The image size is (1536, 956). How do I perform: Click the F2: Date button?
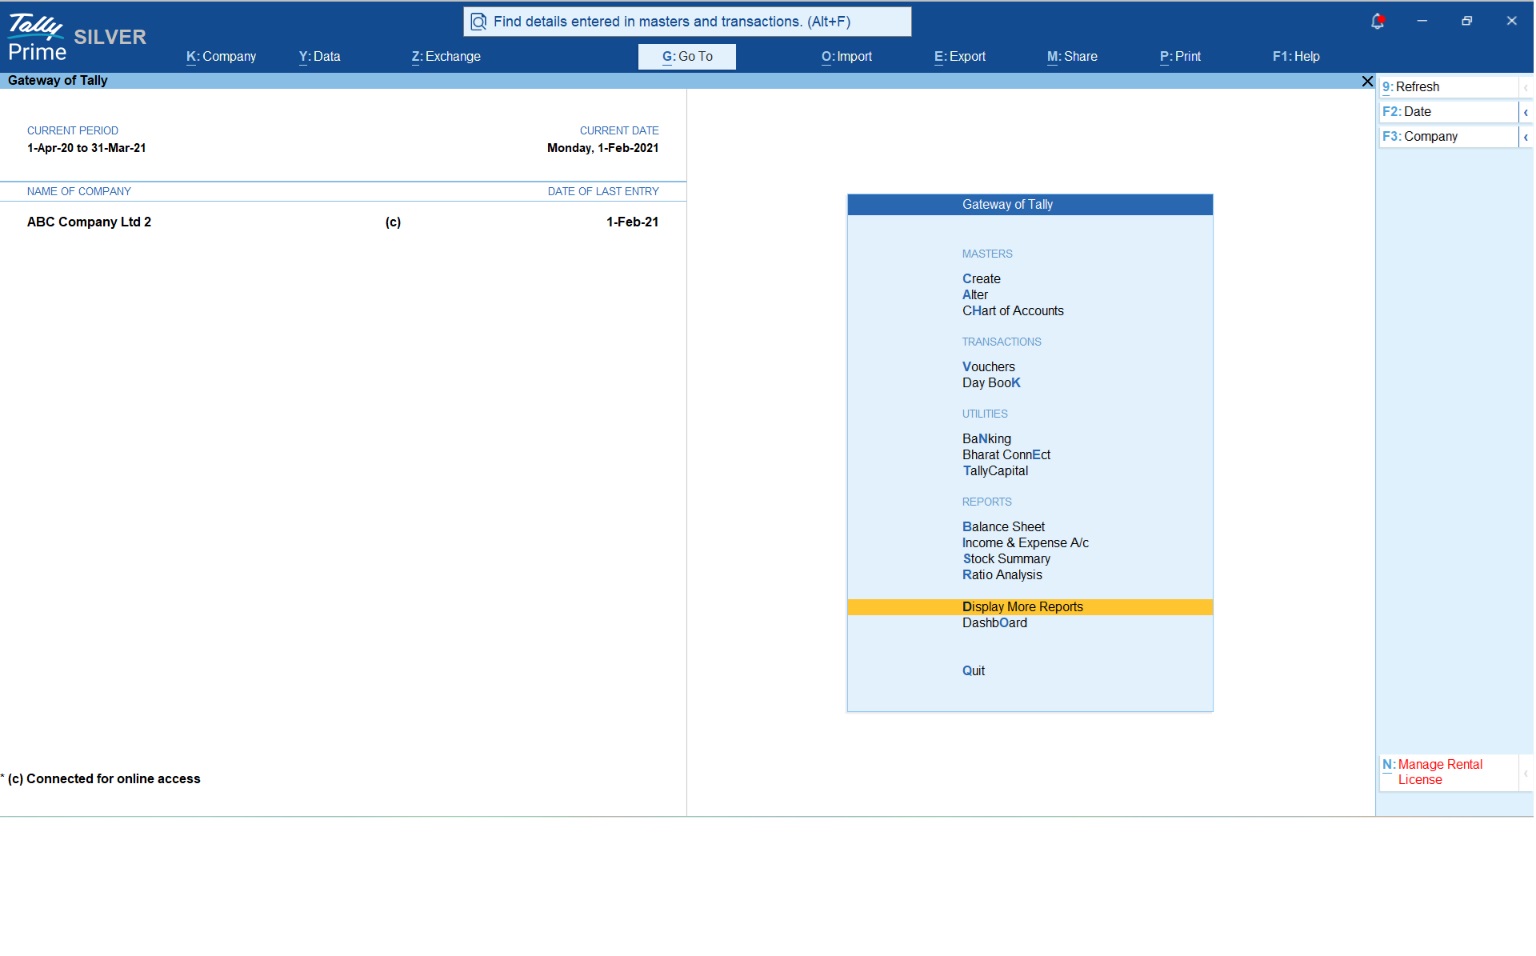click(1448, 112)
